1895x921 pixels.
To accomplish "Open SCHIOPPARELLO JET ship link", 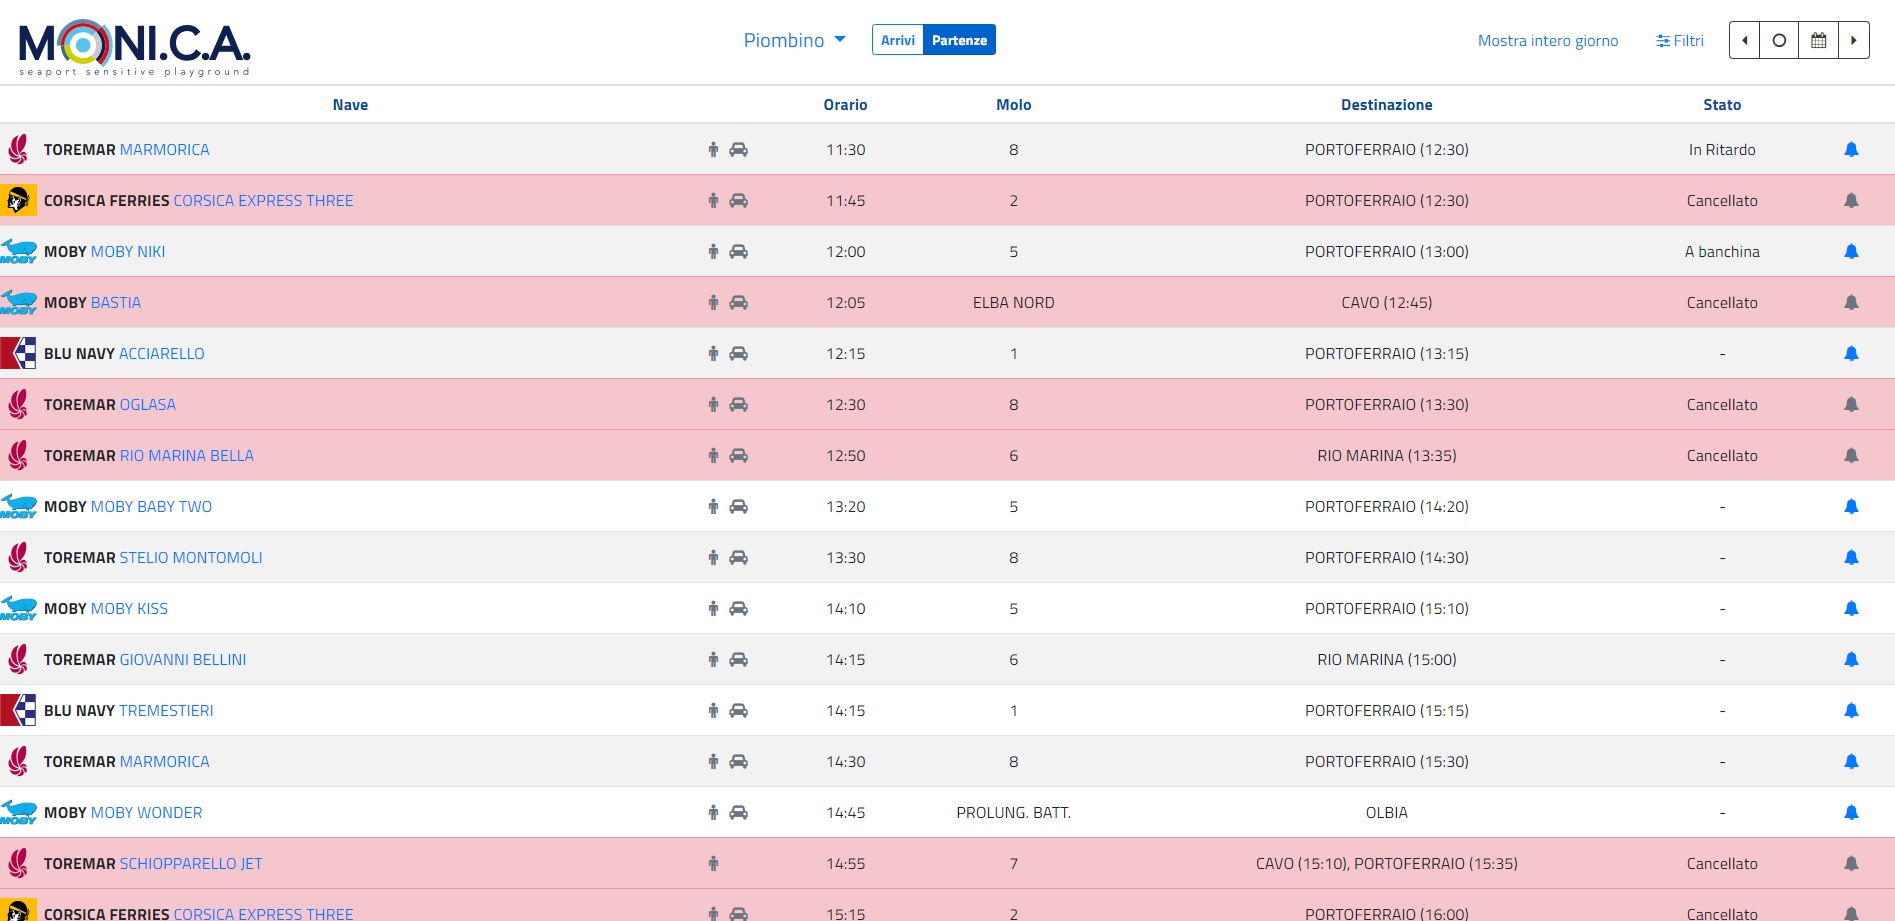I will point(191,864).
